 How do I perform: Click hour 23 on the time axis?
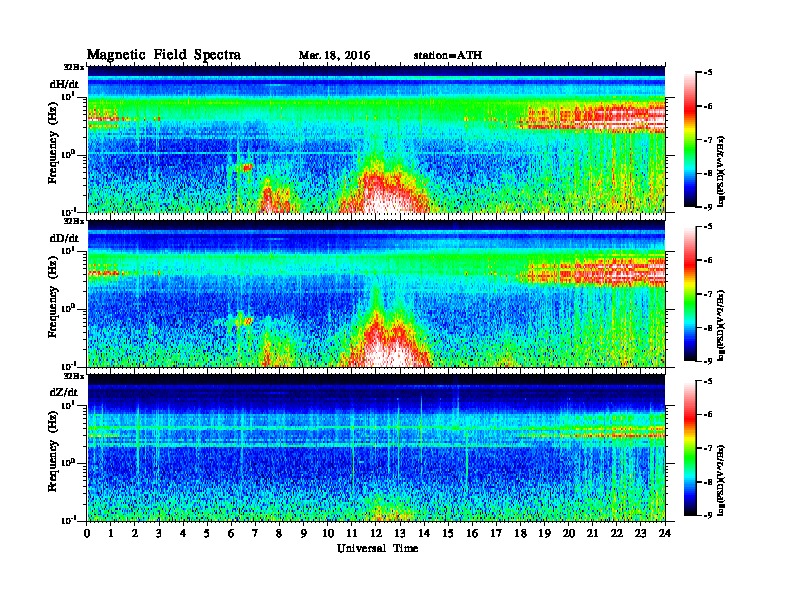[x=641, y=533]
